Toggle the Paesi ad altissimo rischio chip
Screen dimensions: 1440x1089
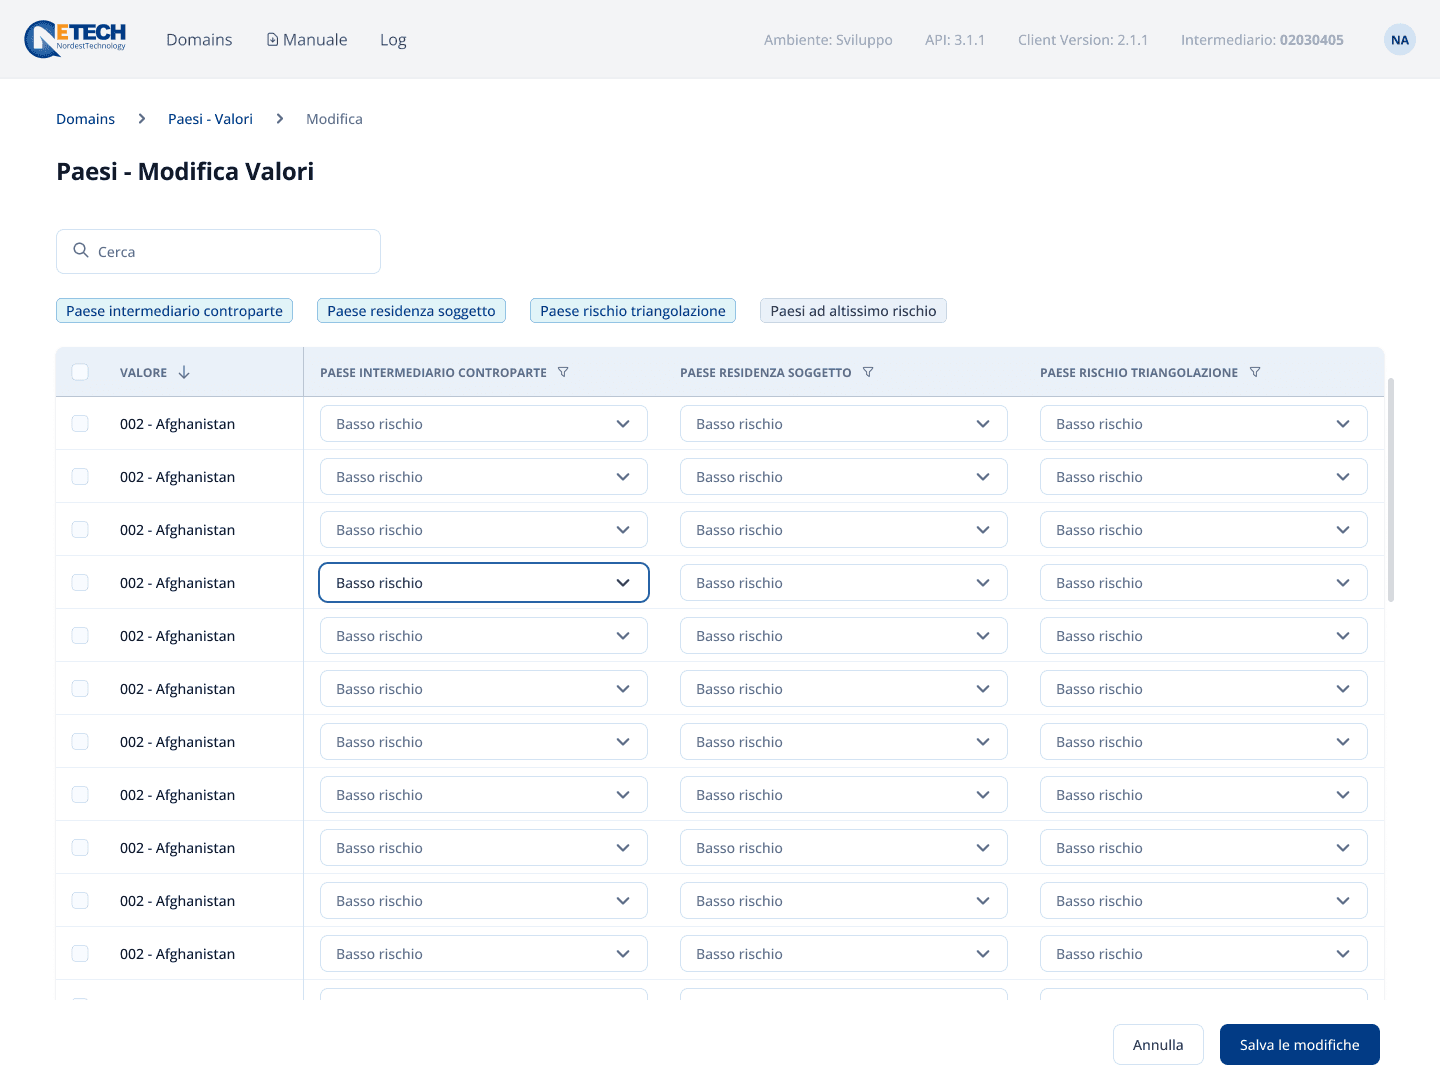(x=853, y=311)
